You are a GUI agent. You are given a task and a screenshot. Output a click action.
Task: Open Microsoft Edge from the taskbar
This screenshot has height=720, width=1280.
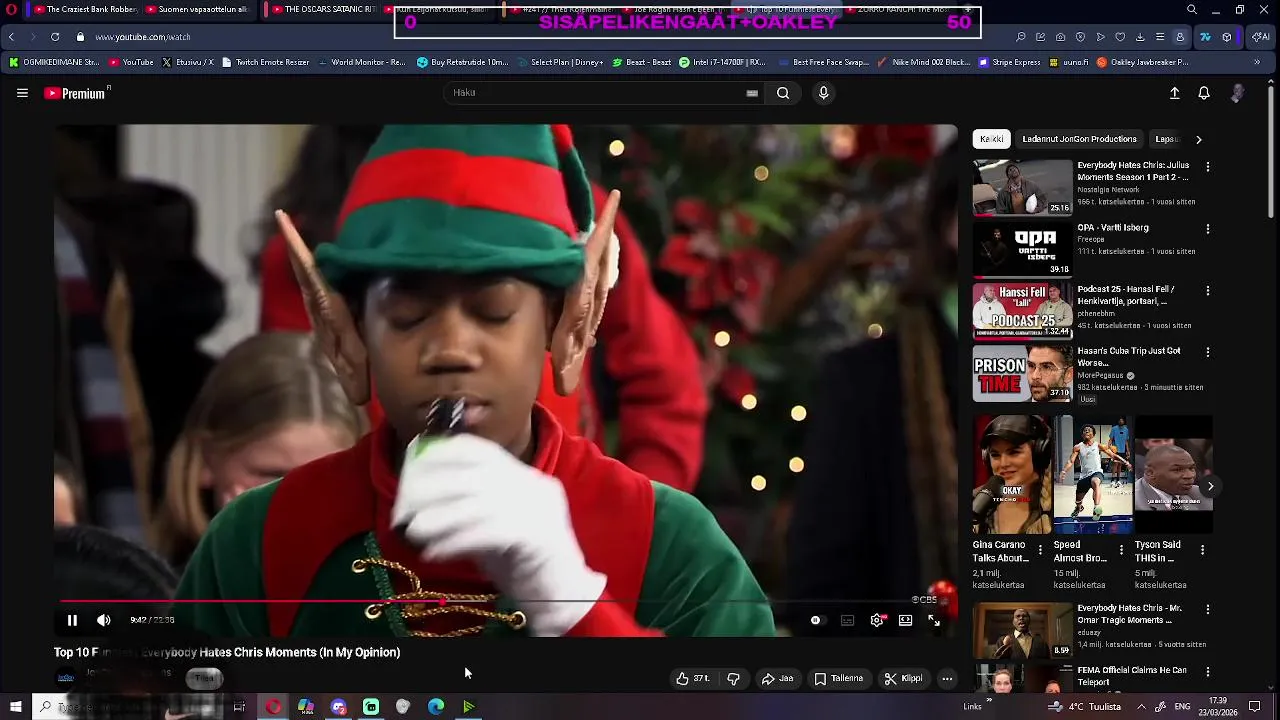tap(436, 707)
